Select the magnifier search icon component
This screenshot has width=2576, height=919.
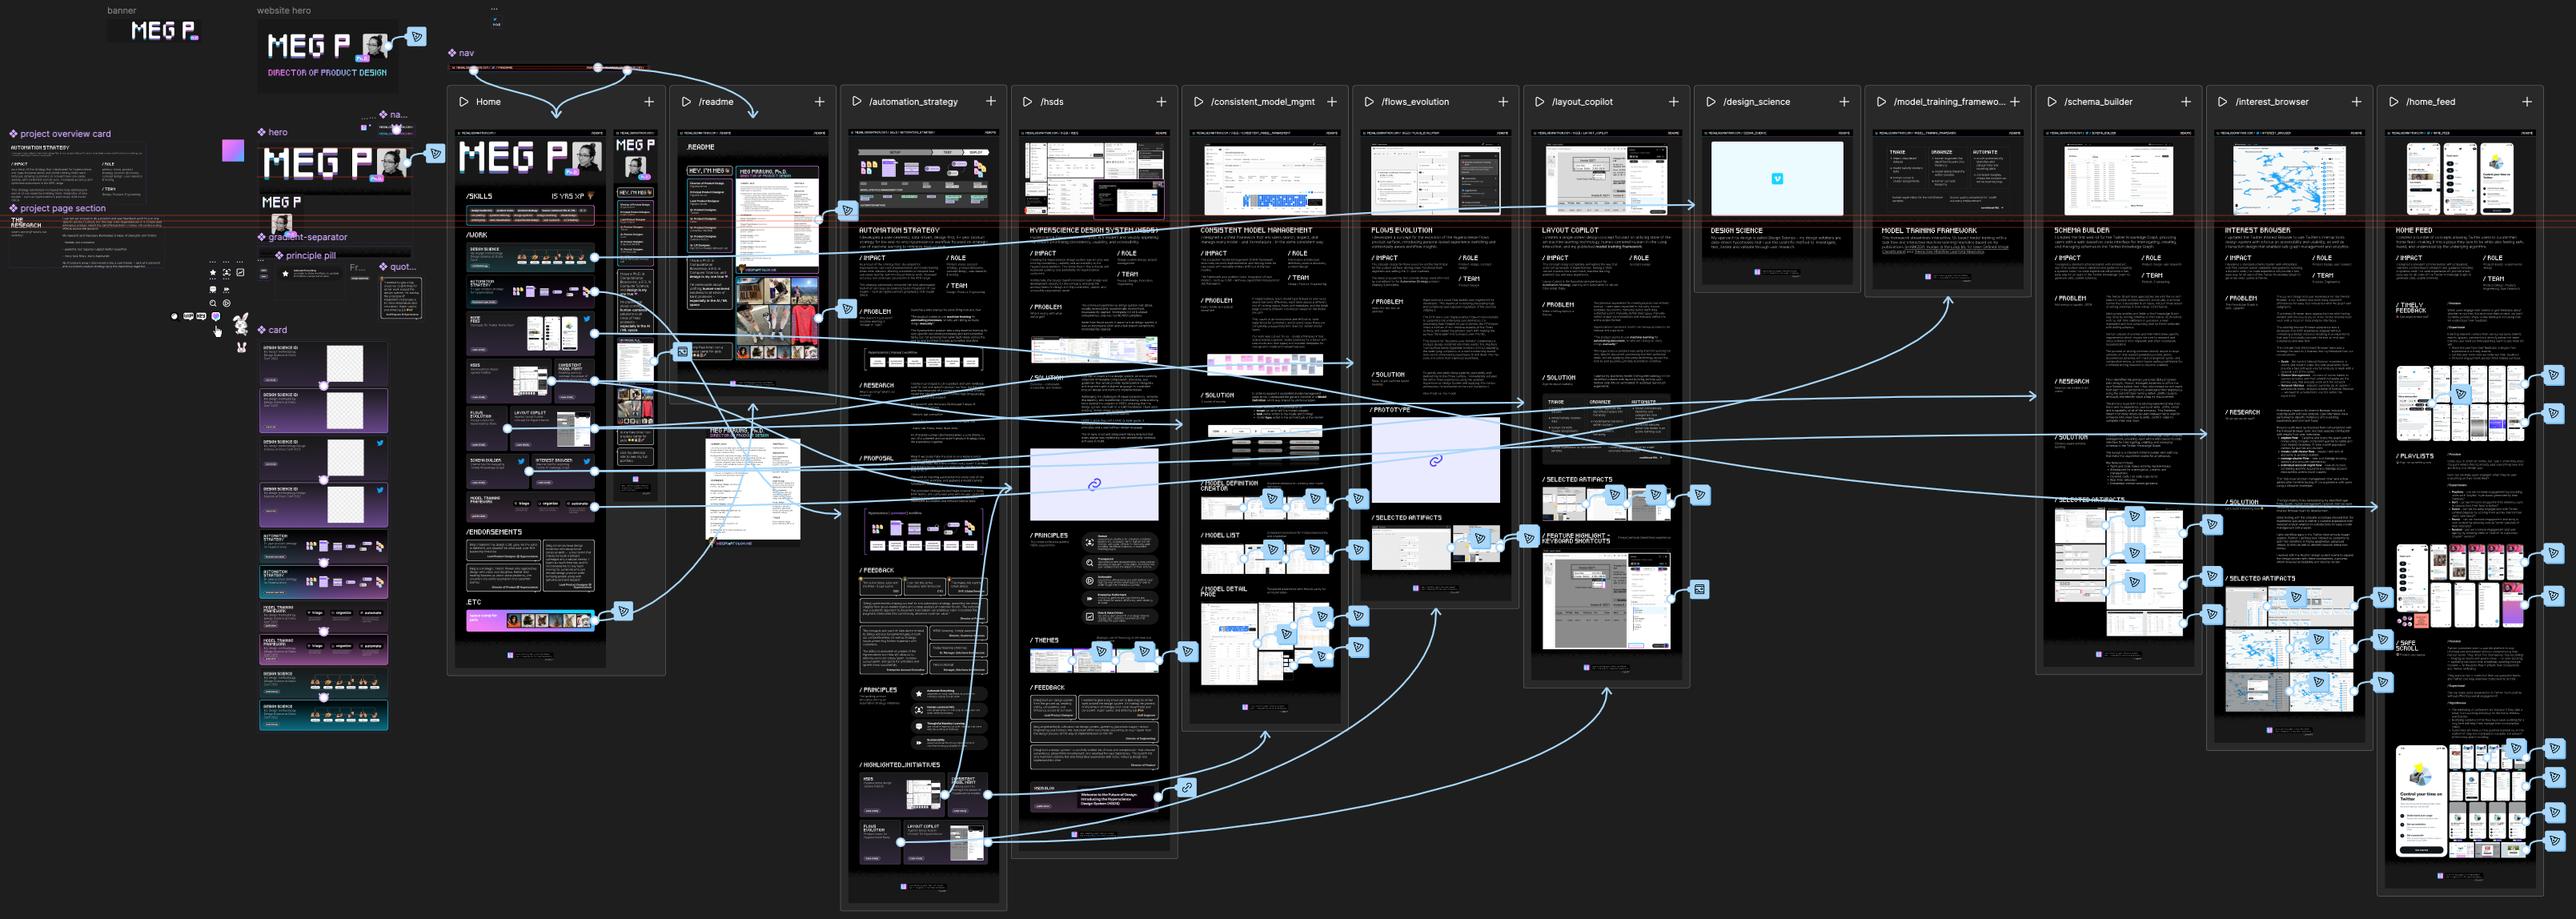213,303
